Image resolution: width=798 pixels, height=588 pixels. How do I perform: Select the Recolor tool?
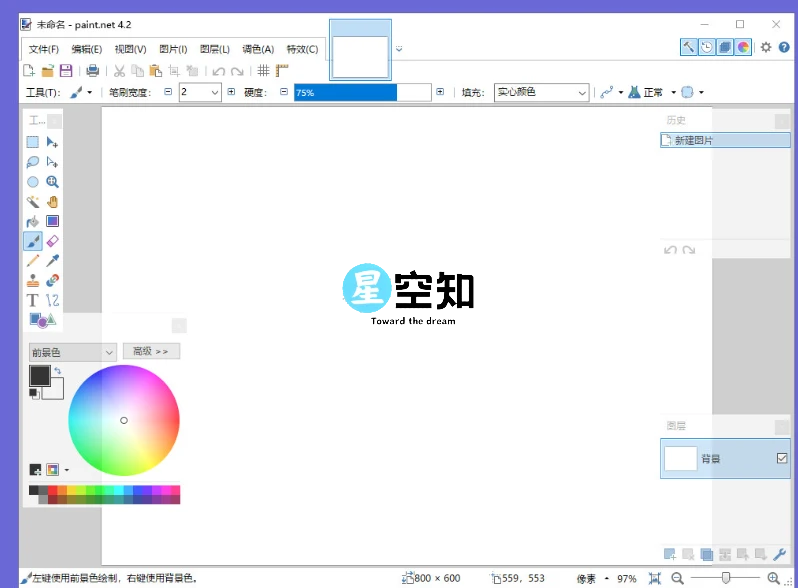(52, 281)
